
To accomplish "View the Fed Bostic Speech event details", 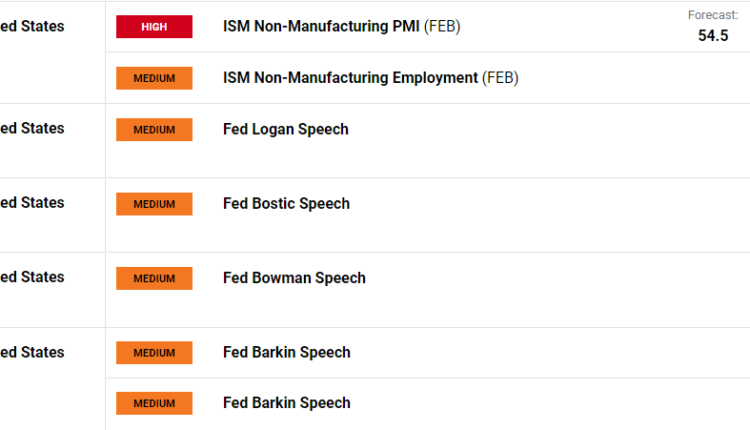I will tap(286, 204).
